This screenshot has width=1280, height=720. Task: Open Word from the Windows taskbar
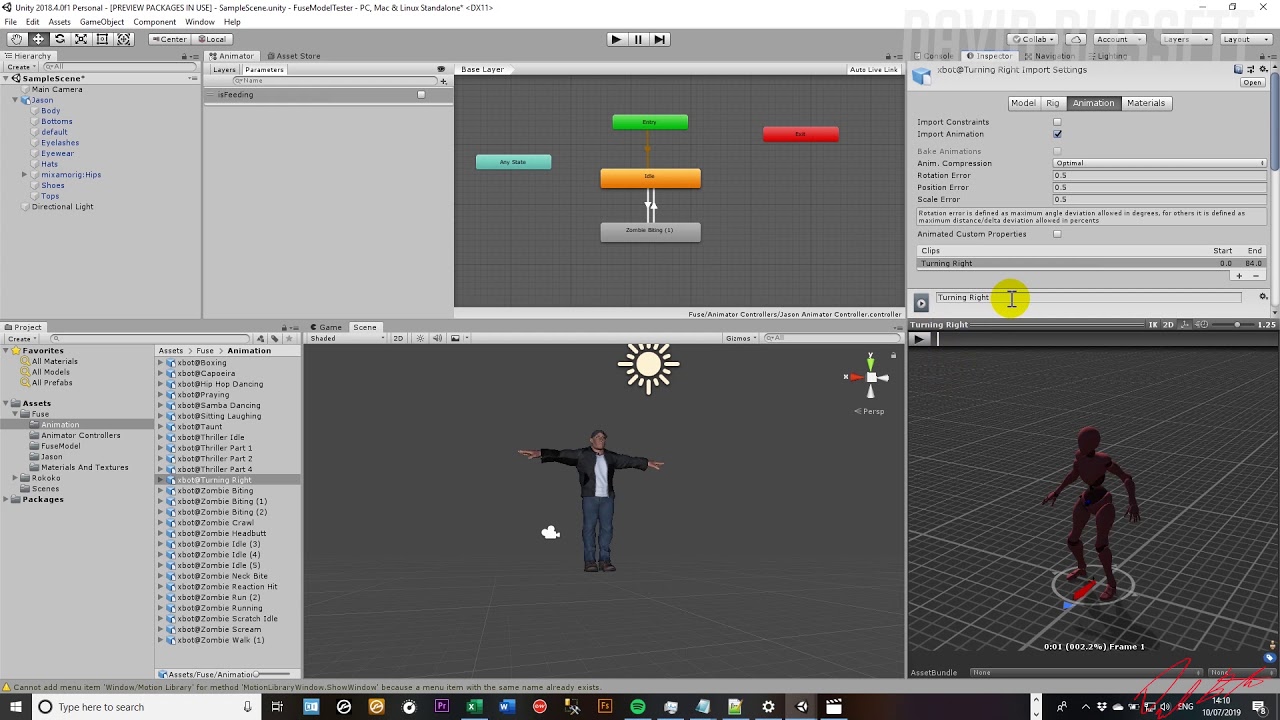[x=506, y=707]
